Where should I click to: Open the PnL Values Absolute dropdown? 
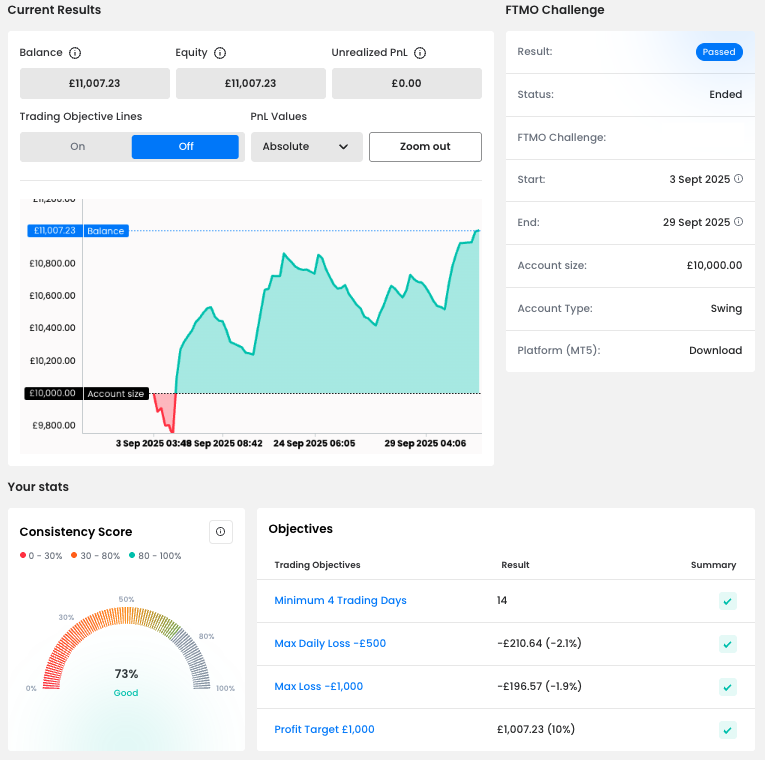pyautogui.click(x=305, y=147)
